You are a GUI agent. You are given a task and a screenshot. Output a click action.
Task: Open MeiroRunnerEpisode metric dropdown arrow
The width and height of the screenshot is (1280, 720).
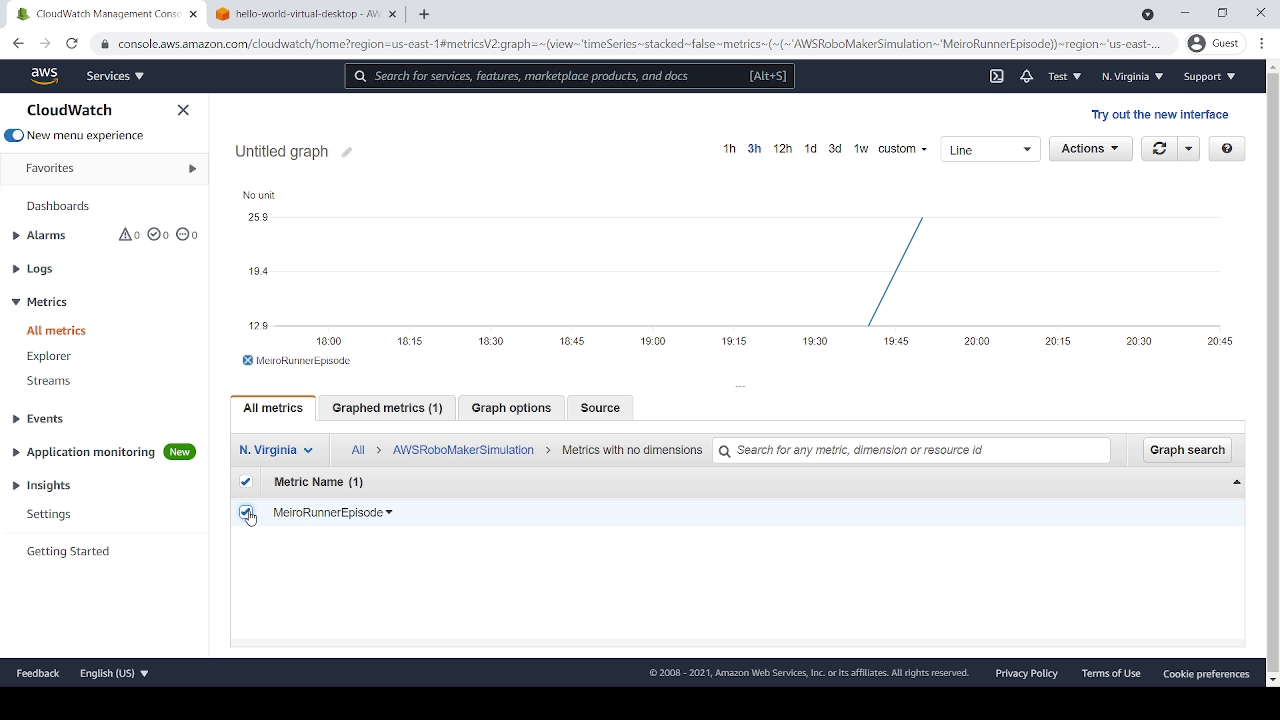(389, 513)
